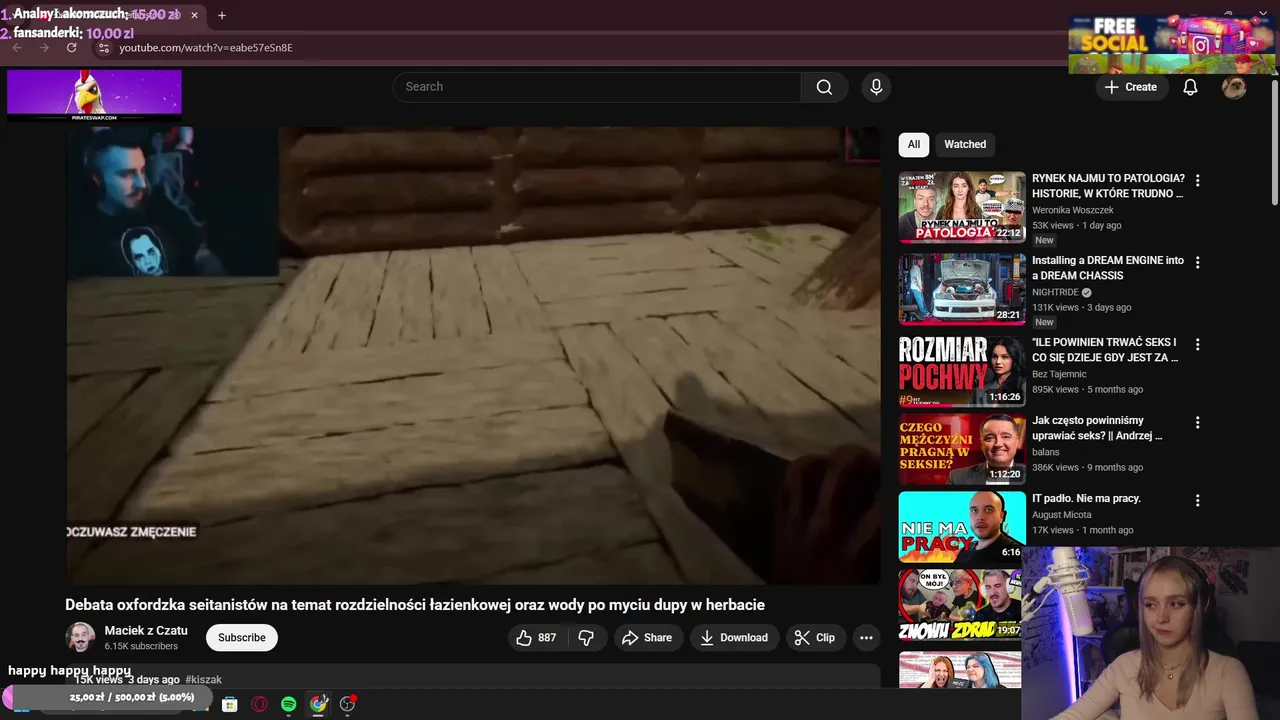Open the Maciek z Czatu channel name
The image size is (1280, 720).
(146, 631)
